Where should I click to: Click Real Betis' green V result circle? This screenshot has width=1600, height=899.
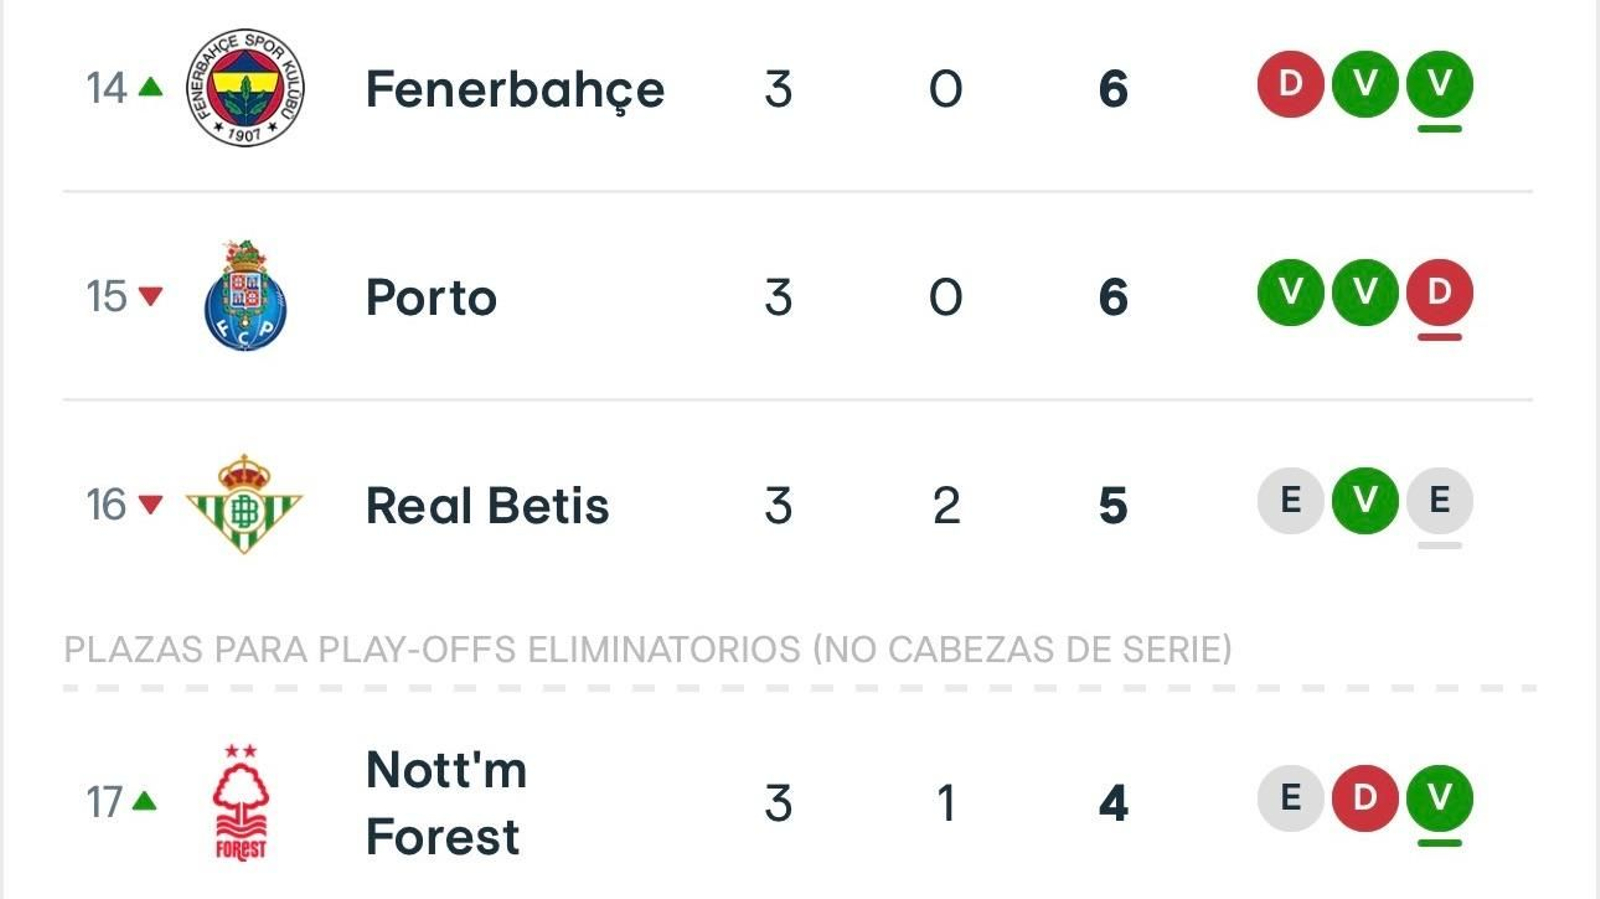tap(1364, 503)
